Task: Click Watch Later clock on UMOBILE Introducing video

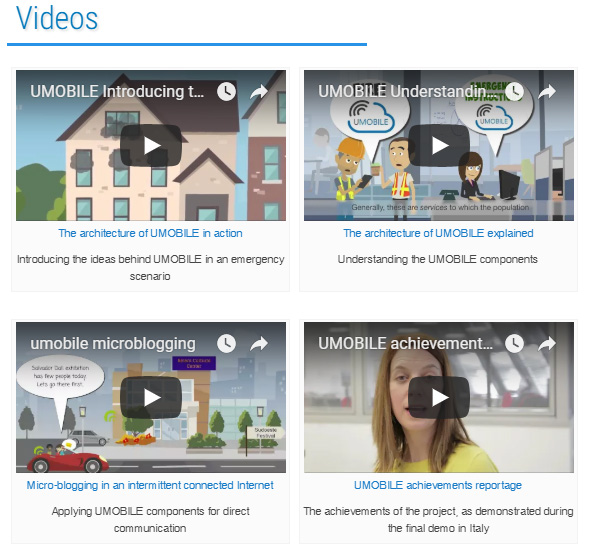Action: point(227,92)
